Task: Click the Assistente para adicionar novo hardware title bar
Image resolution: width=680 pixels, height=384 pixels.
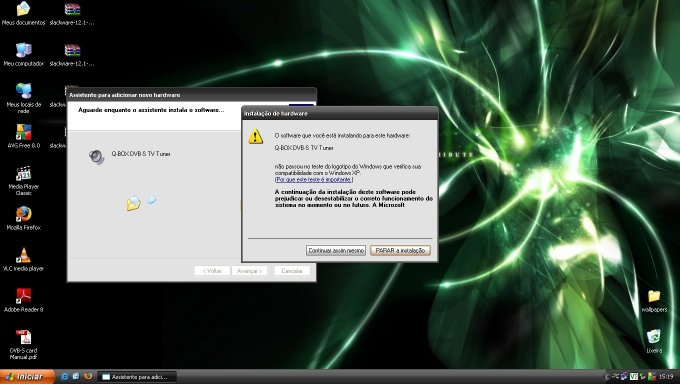Action: (192, 94)
